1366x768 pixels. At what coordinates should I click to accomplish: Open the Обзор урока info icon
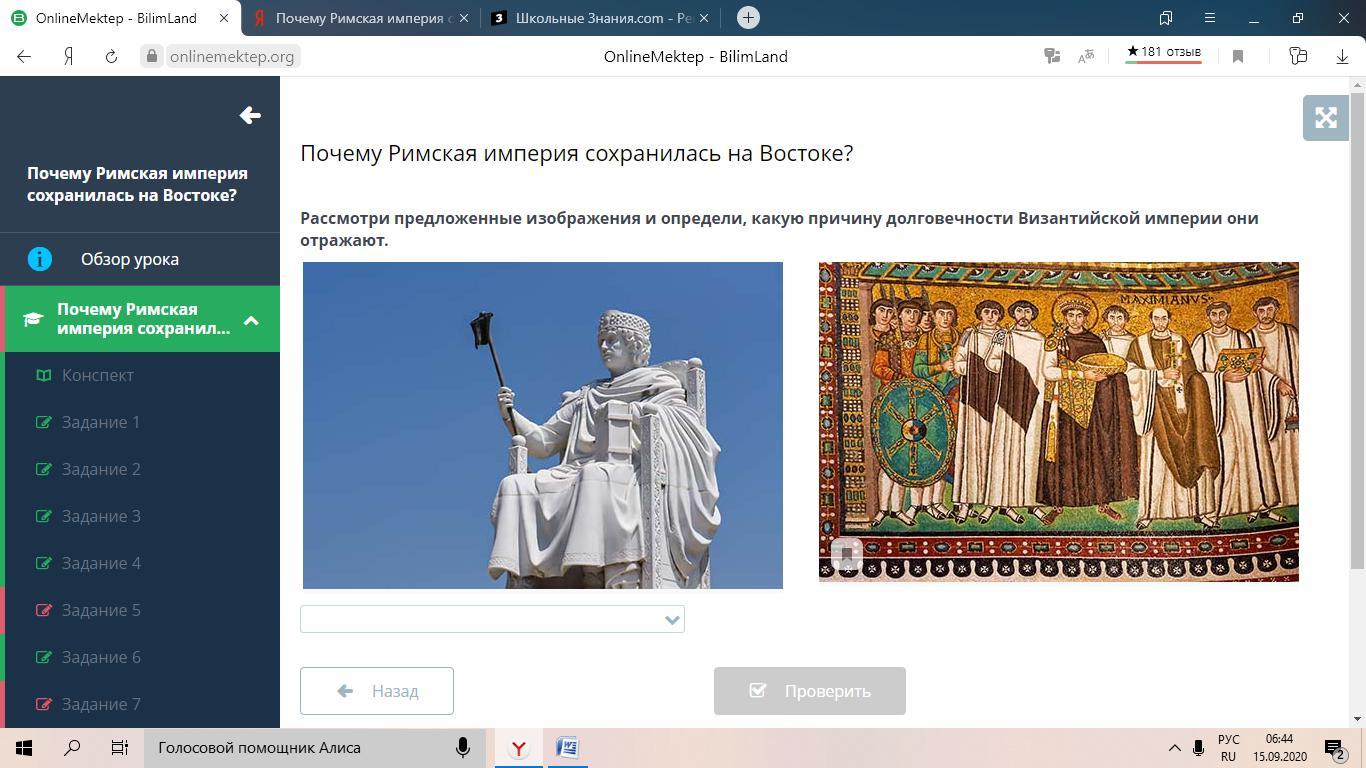[39, 259]
